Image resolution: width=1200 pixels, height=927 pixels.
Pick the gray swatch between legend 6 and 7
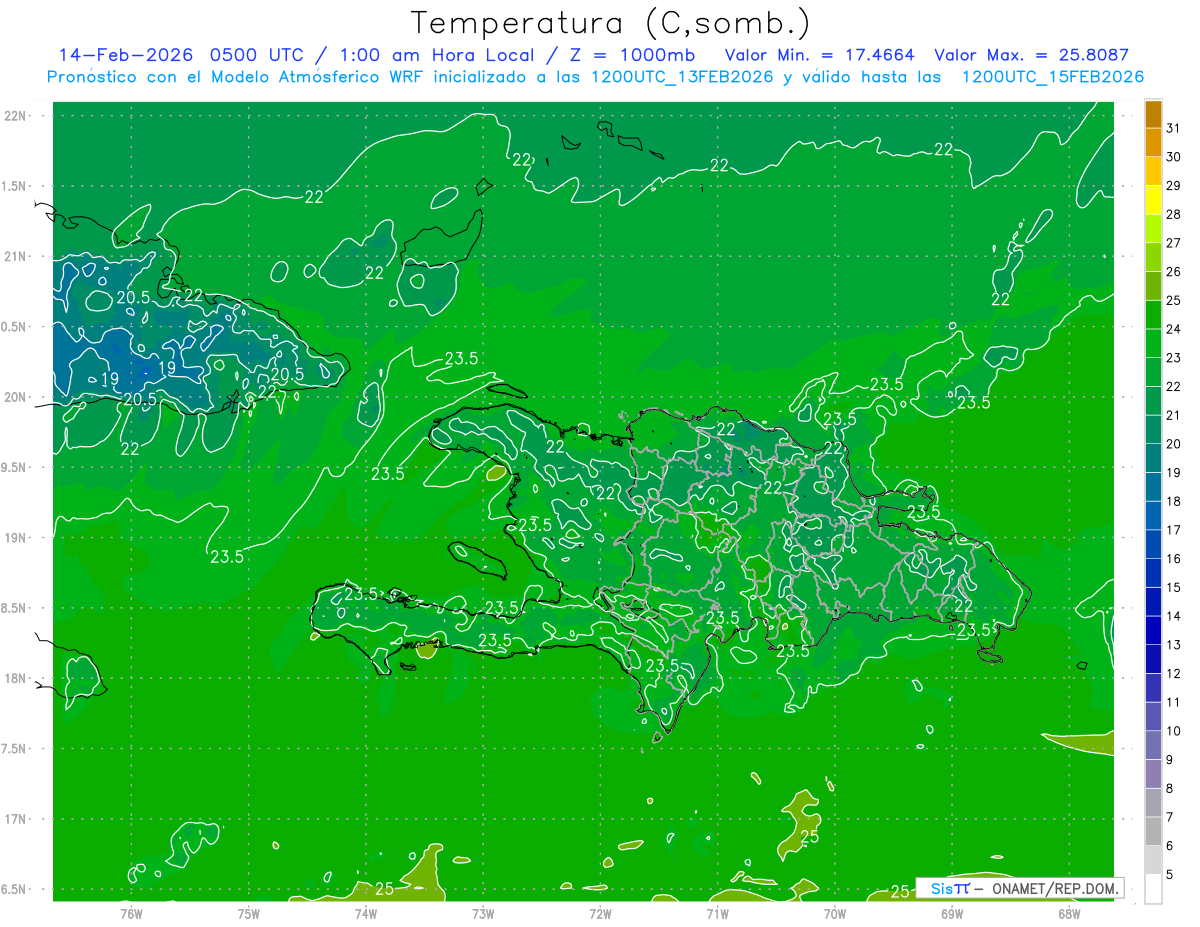point(1153,831)
